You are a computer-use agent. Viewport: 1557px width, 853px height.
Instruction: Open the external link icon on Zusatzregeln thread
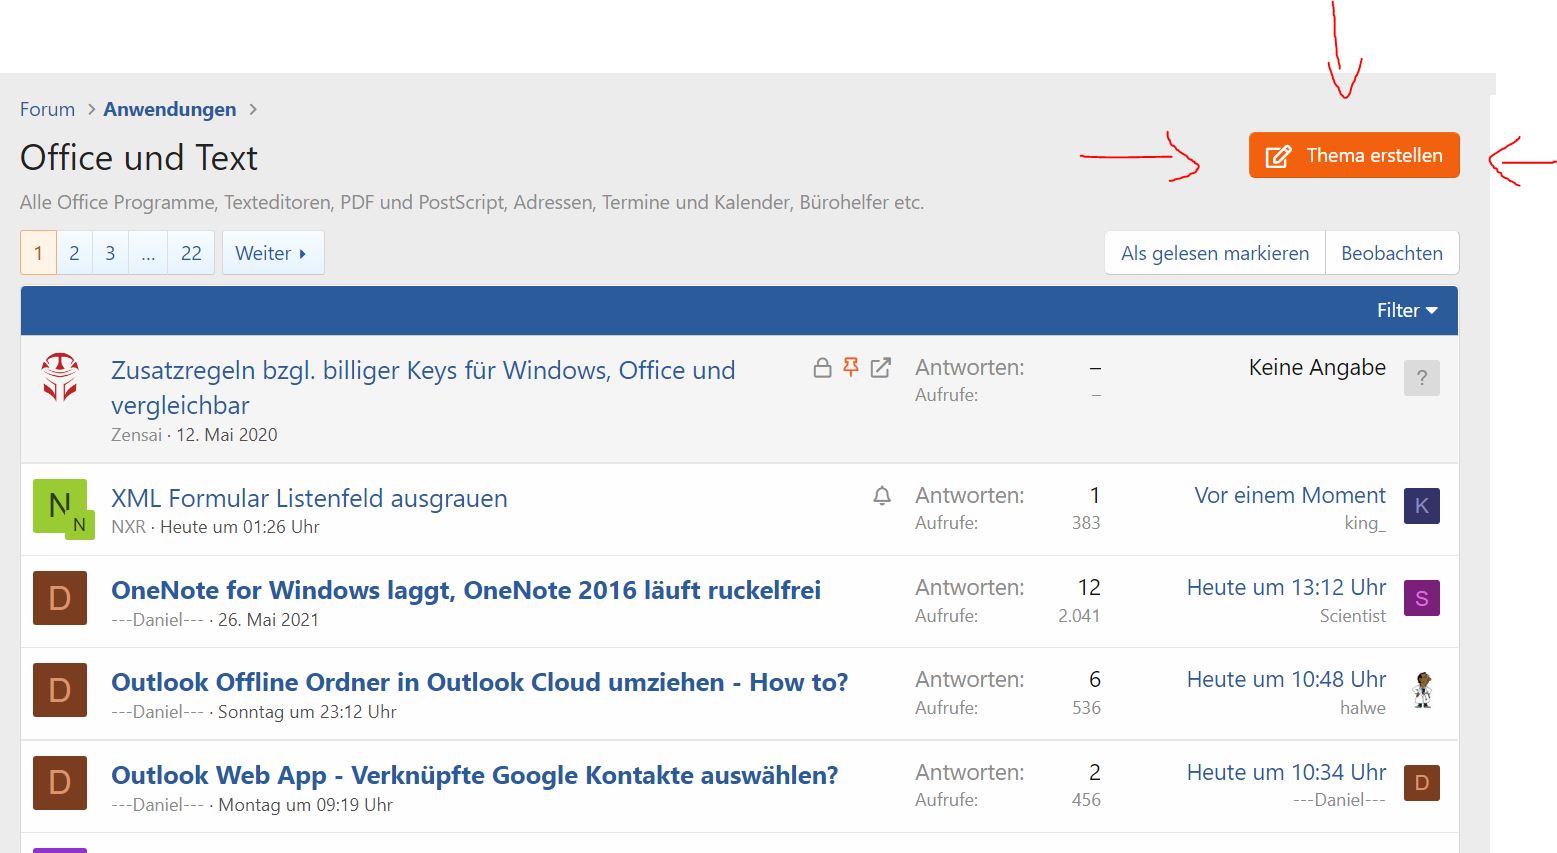coord(880,368)
